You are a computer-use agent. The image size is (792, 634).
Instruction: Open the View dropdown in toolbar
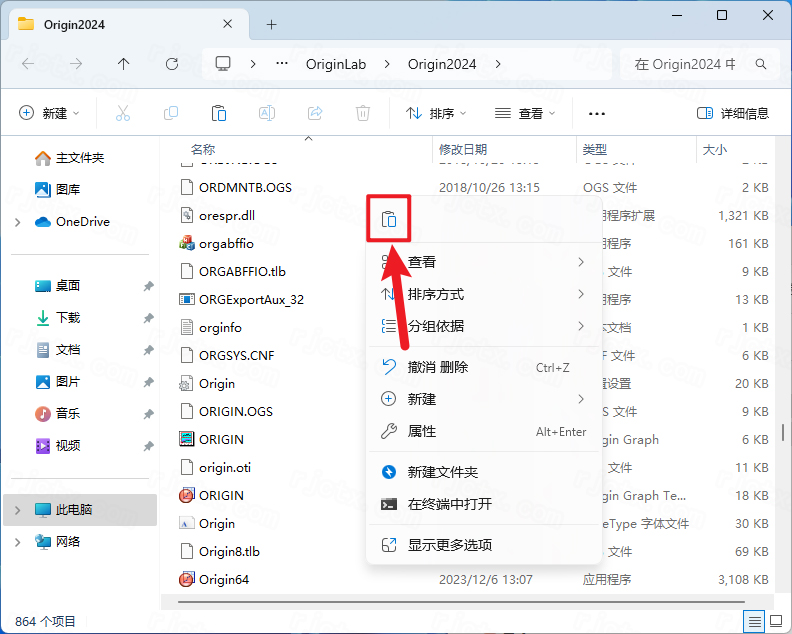point(525,113)
